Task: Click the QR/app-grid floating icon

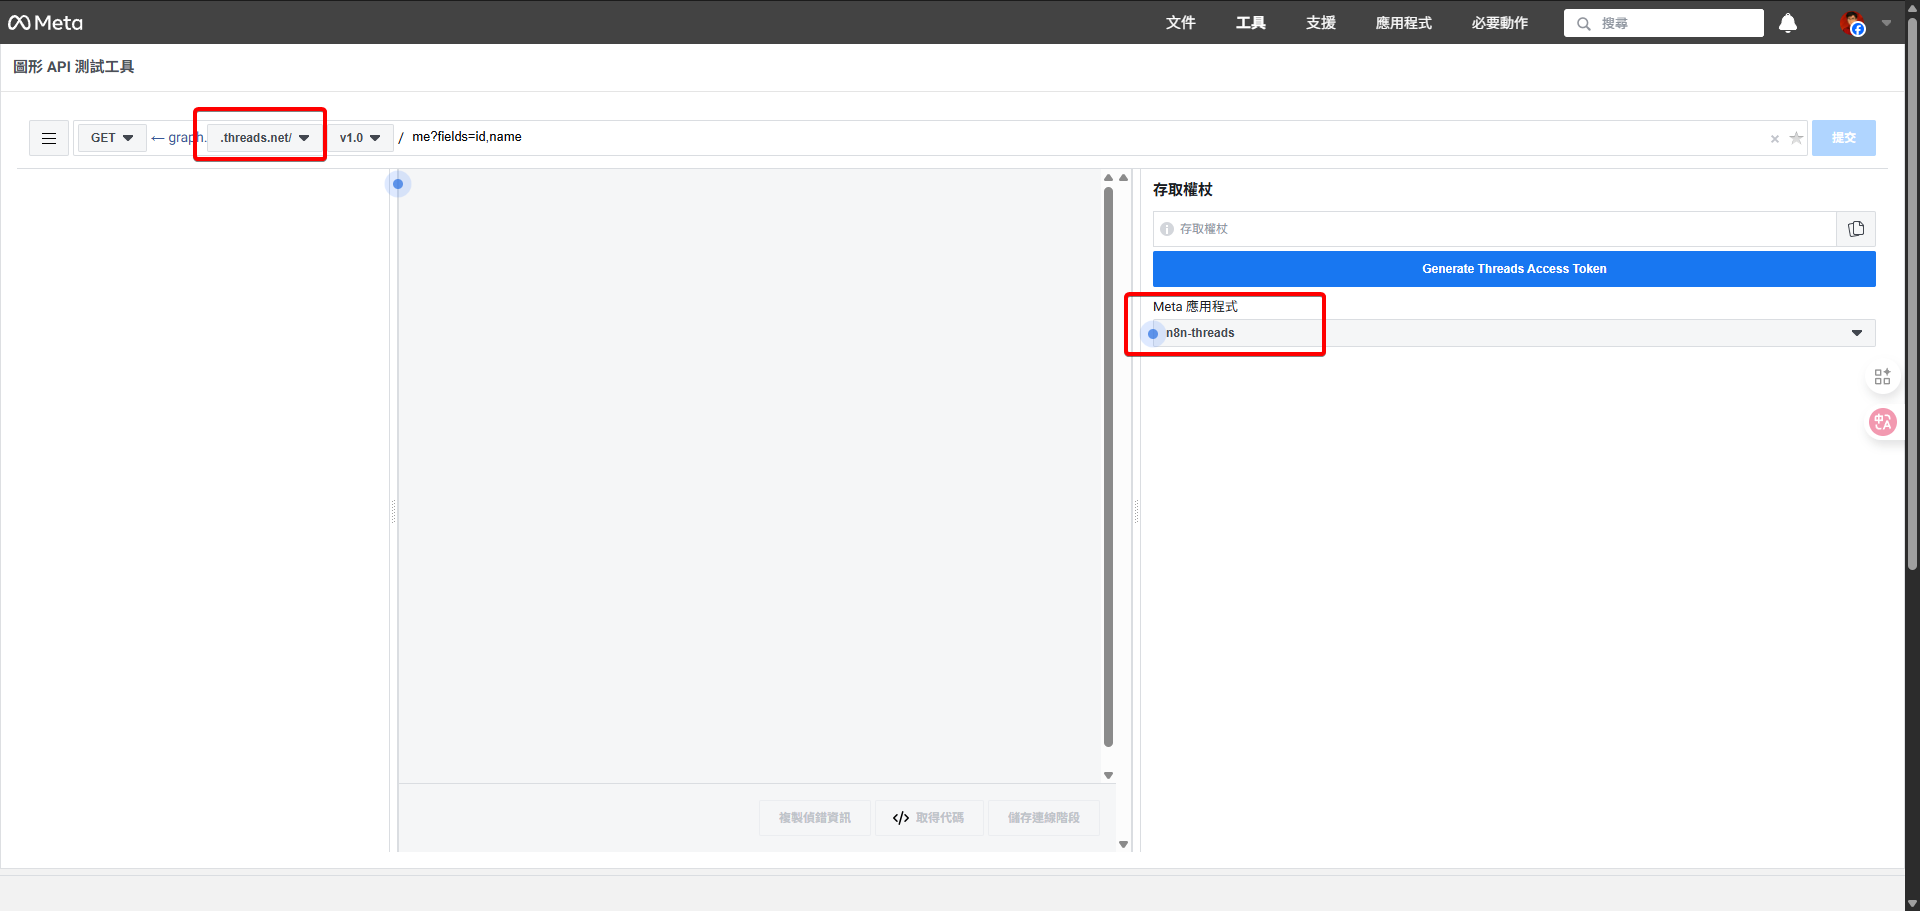Action: 1883,376
